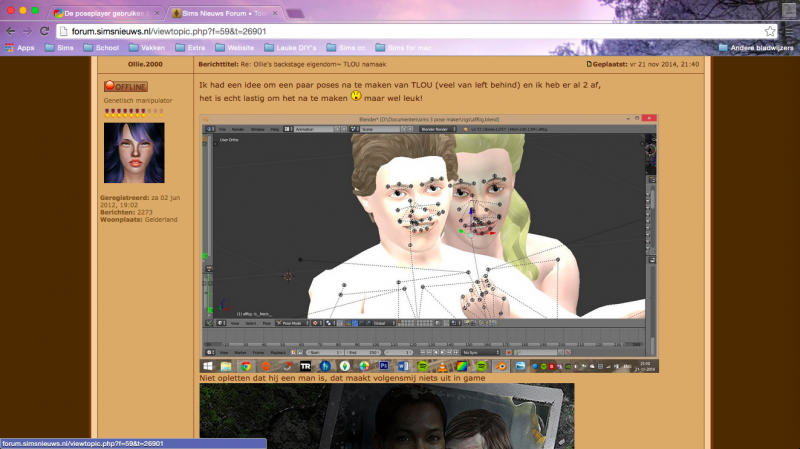Open the Sims bookmarks folder
800x449 pixels.
pos(59,47)
